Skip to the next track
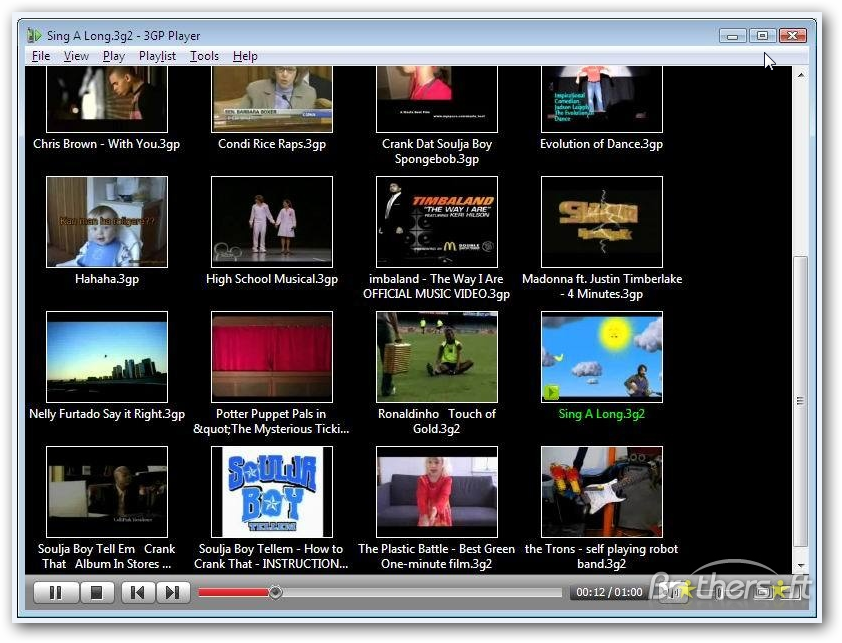842x643 pixels. click(173, 593)
